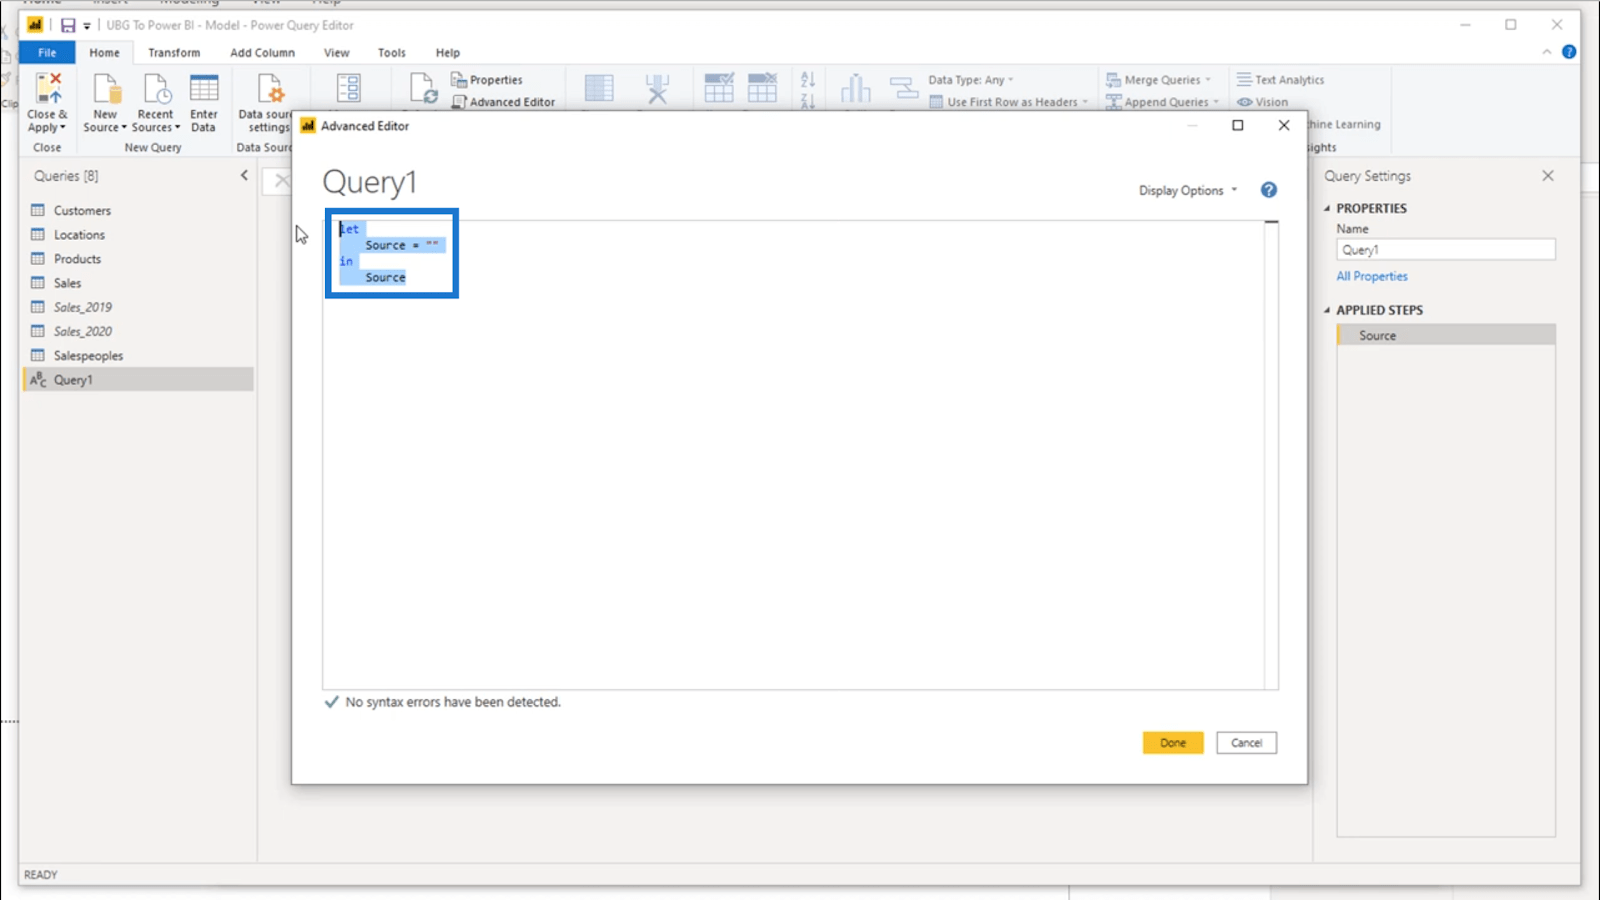Click the Close & Apply icon
Viewport: 1600px width, 900px height.
coord(48,89)
